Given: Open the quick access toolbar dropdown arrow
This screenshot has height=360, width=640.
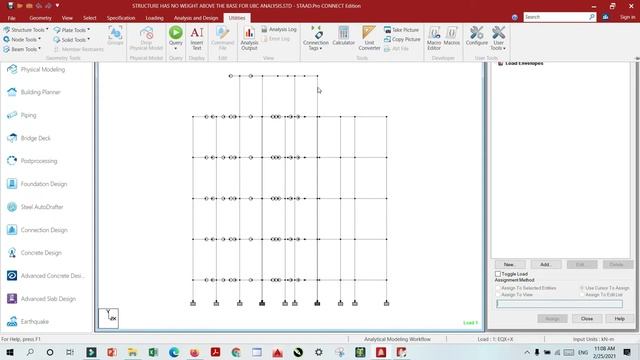Looking at the screenshot, I should [57, 6].
